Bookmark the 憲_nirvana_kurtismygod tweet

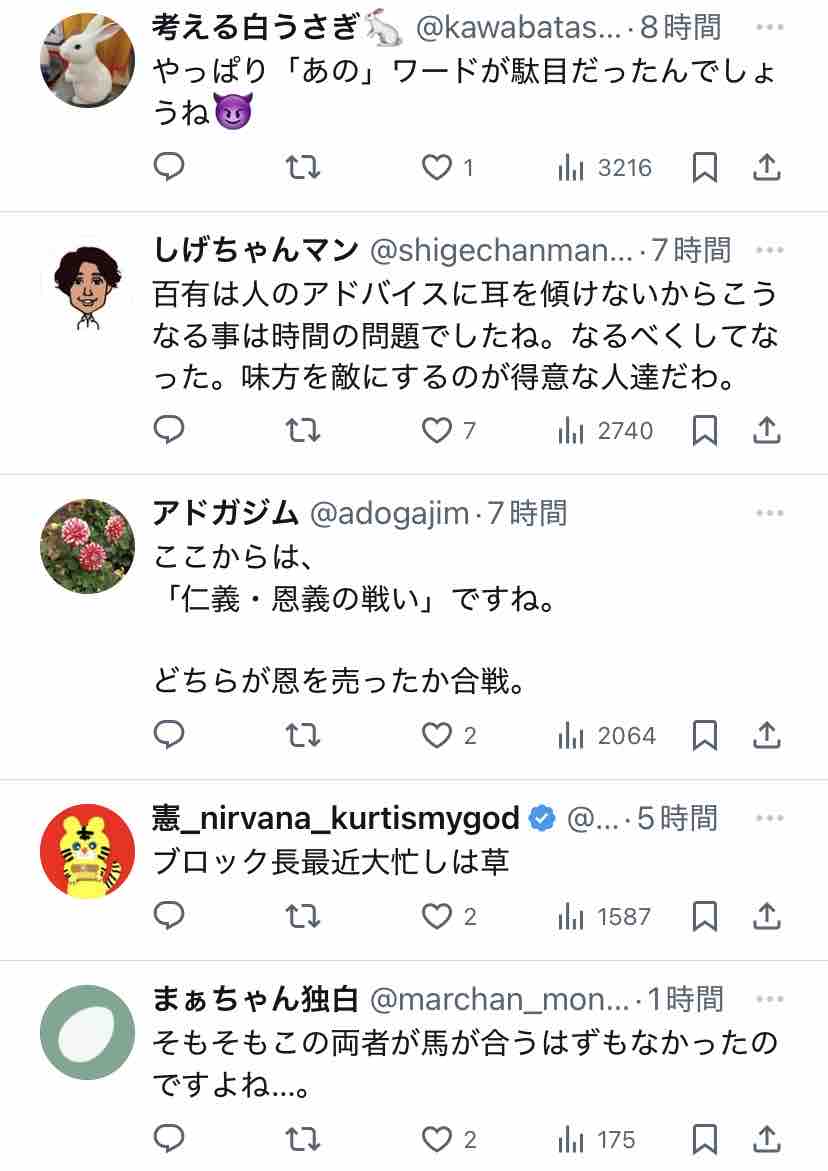click(705, 916)
